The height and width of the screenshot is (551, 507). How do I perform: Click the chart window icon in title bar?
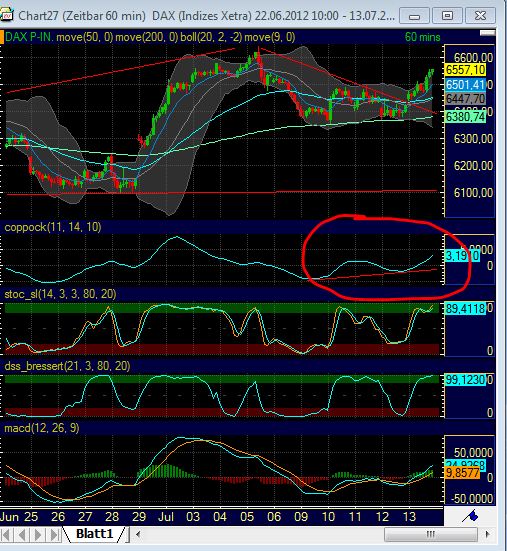[x=6, y=16]
